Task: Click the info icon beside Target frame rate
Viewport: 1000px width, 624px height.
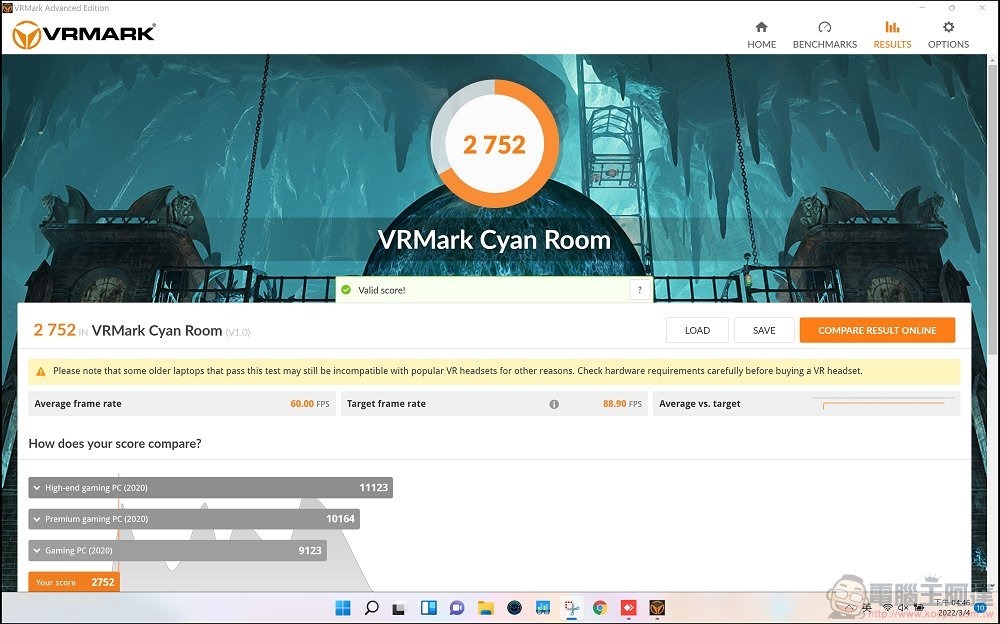Action: (x=554, y=404)
